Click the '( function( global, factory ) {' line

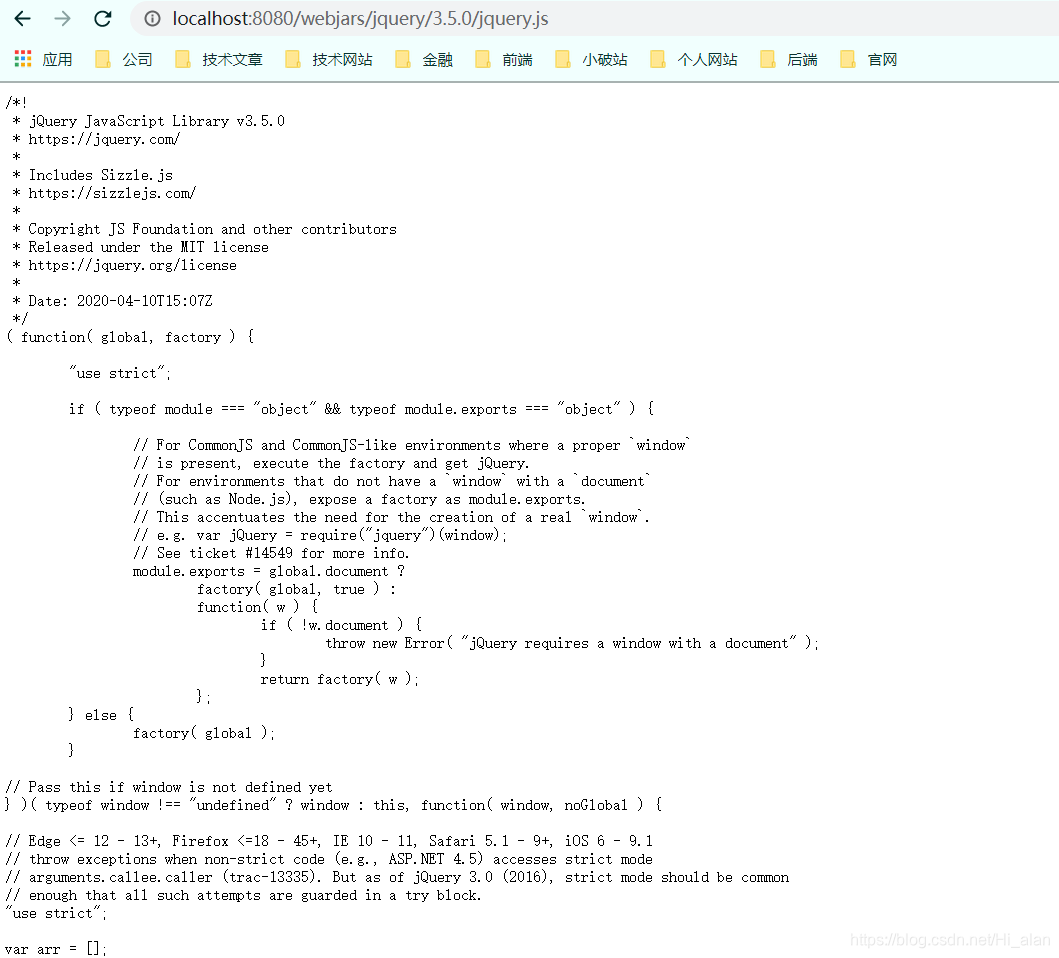(x=130, y=336)
